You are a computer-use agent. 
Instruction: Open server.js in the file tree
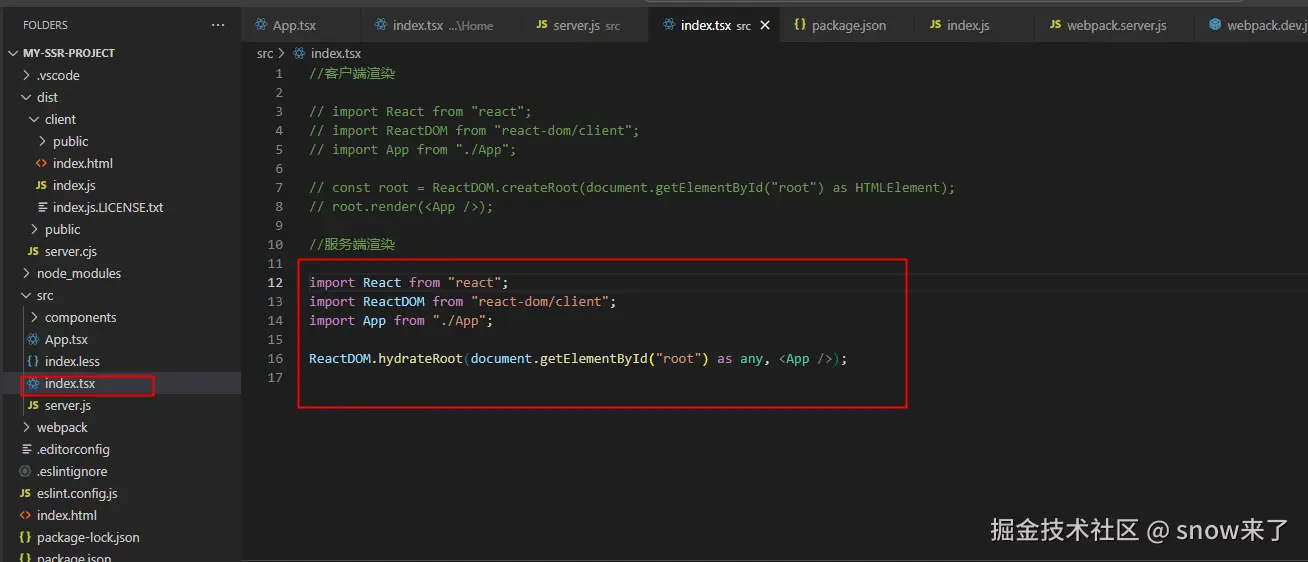(x=68, y=405)
